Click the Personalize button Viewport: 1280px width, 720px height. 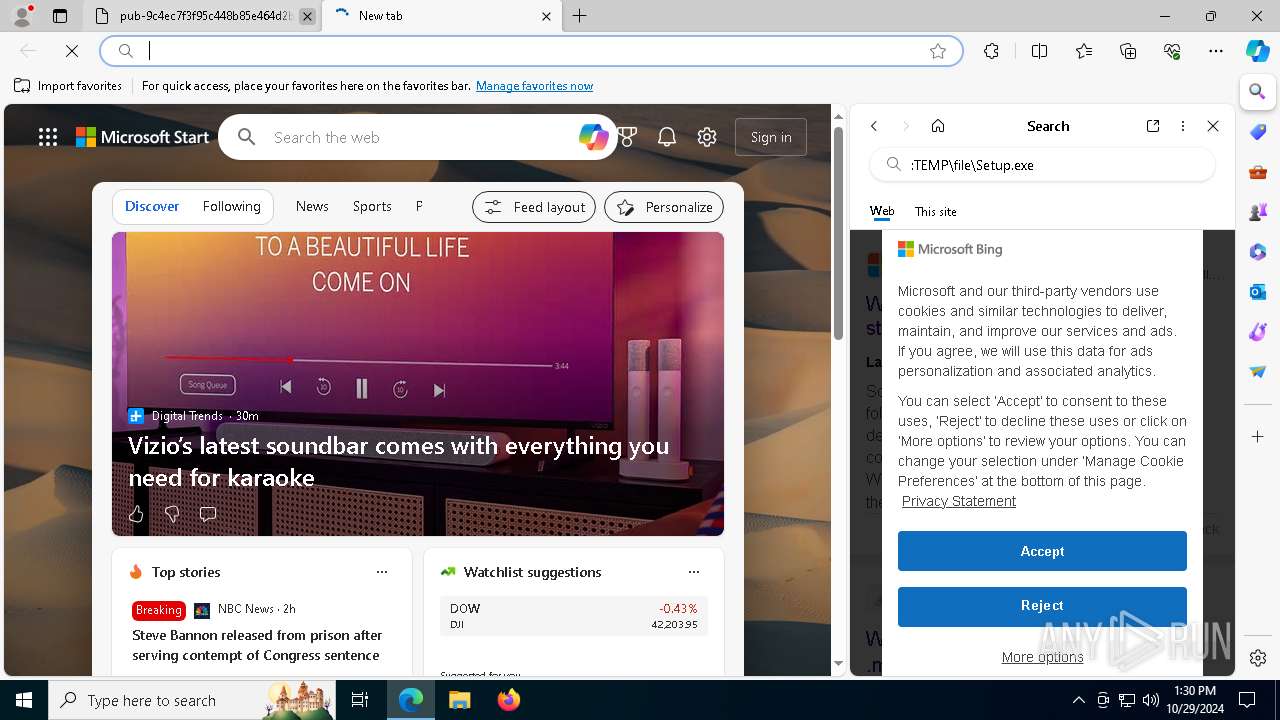(664, 207)
